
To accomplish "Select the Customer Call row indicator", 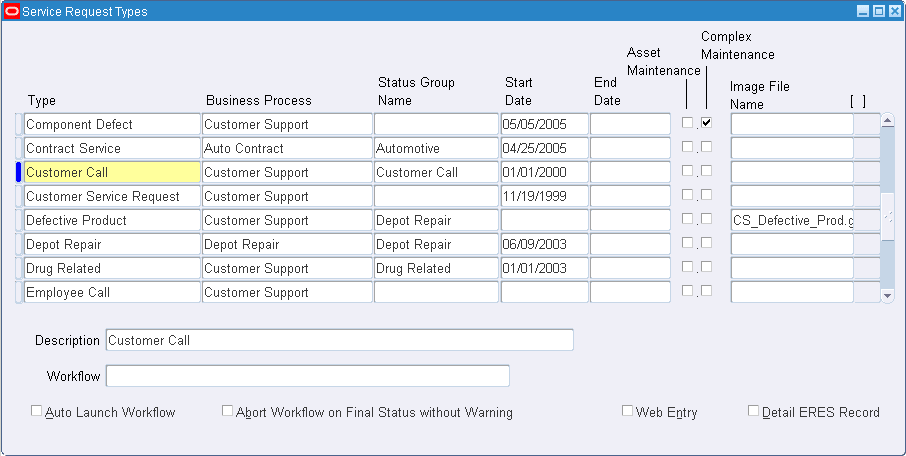I will (19, 172).
